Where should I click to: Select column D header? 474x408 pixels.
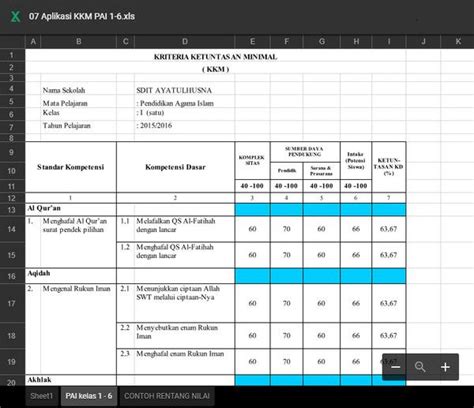(185, 42)
